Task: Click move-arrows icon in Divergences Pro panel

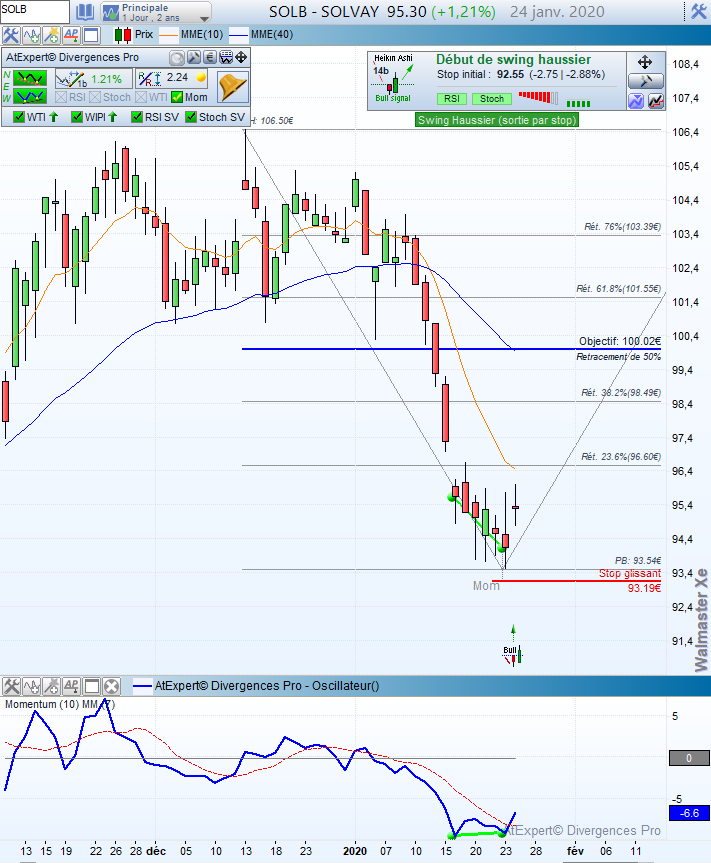Action: click(241, 57)
